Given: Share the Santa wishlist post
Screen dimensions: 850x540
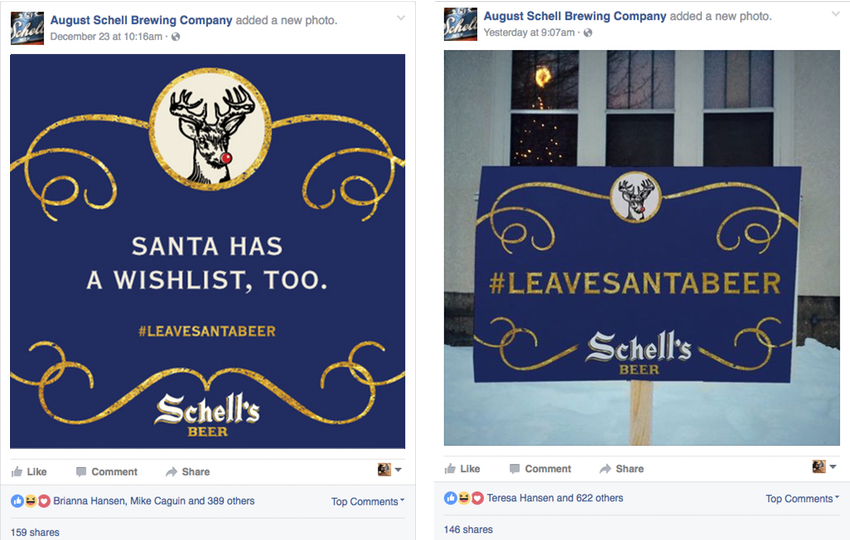Looking at the screenshot, I should click(188, 472).
